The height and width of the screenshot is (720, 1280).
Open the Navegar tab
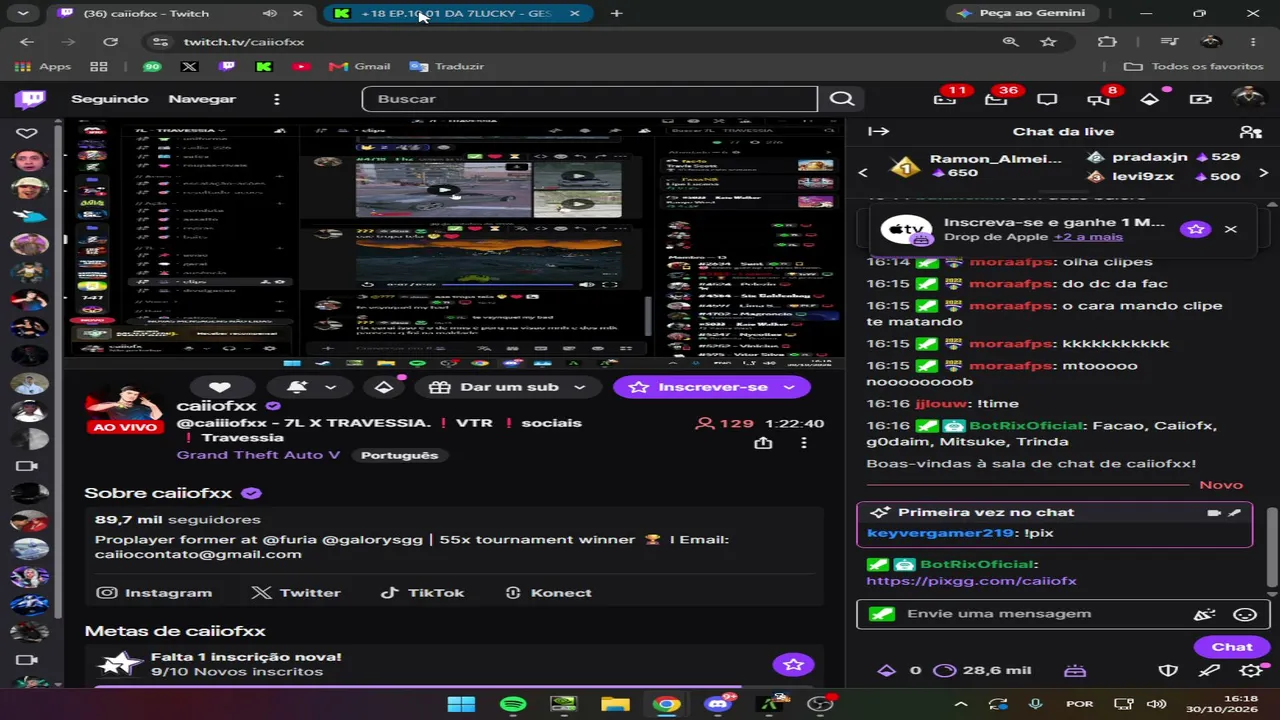[202, 99]
